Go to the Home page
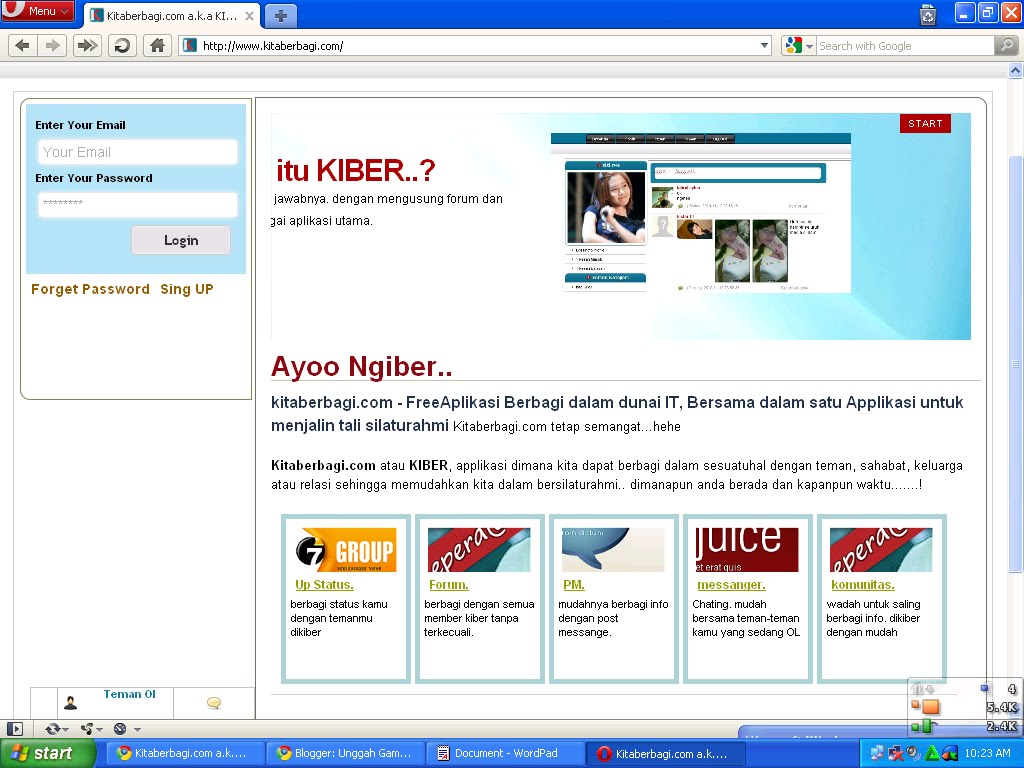Image resolution: width=1024 pixels, height=768 pixels. [x=157, y=45]
